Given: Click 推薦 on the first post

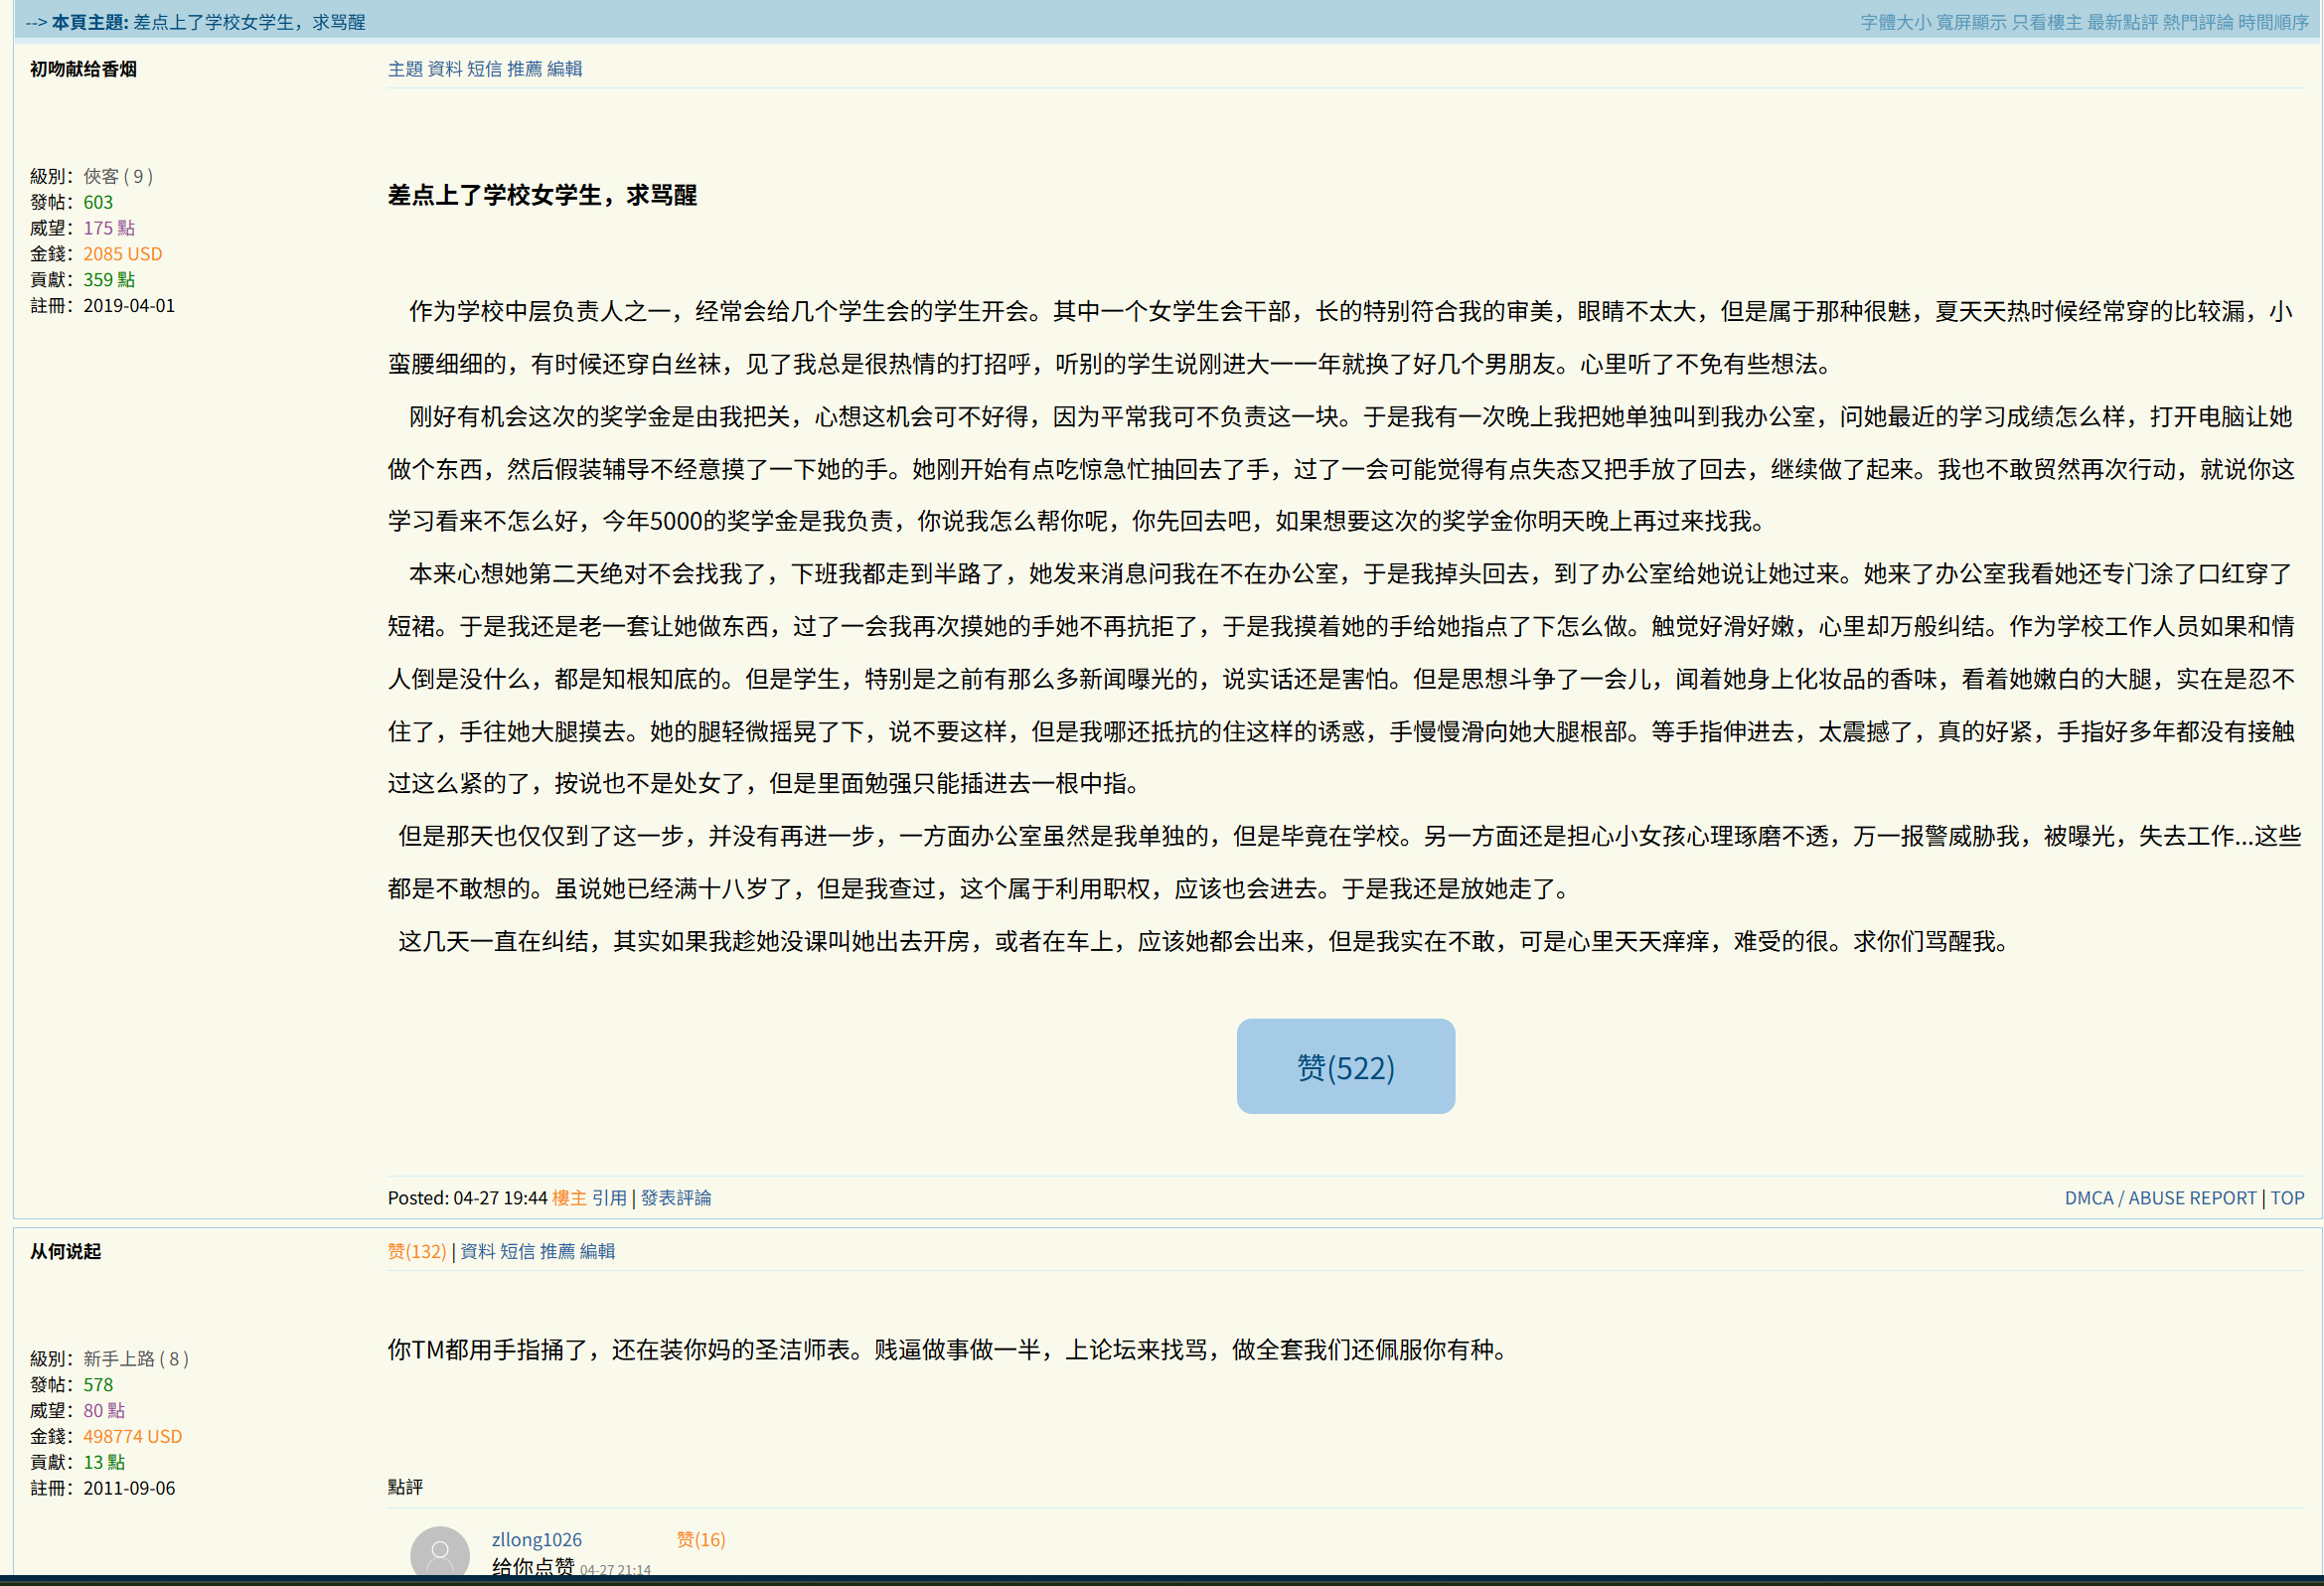Looking at the screenshot, I should (524, 69).
